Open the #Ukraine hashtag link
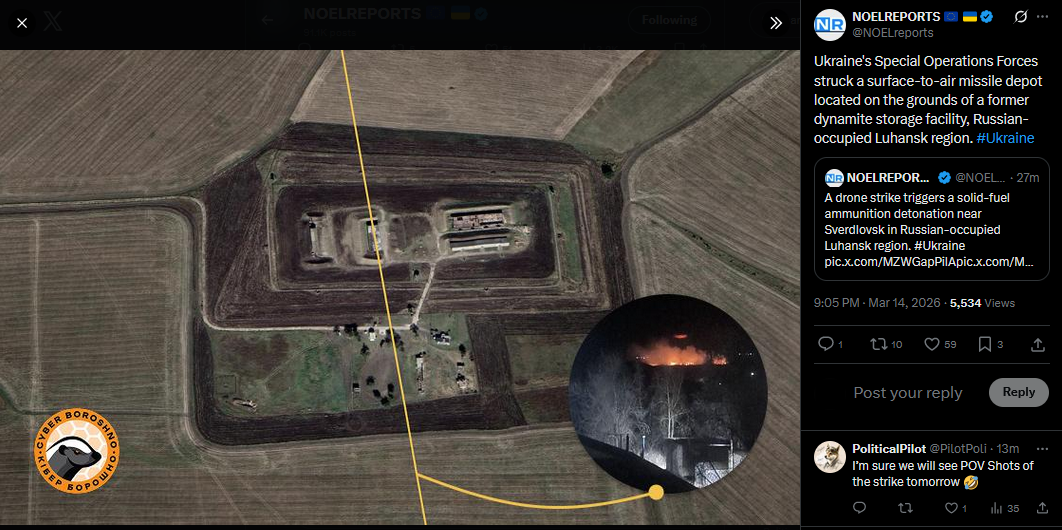The width and height of the screenshot is (1062, 530). pos(1005,138)
